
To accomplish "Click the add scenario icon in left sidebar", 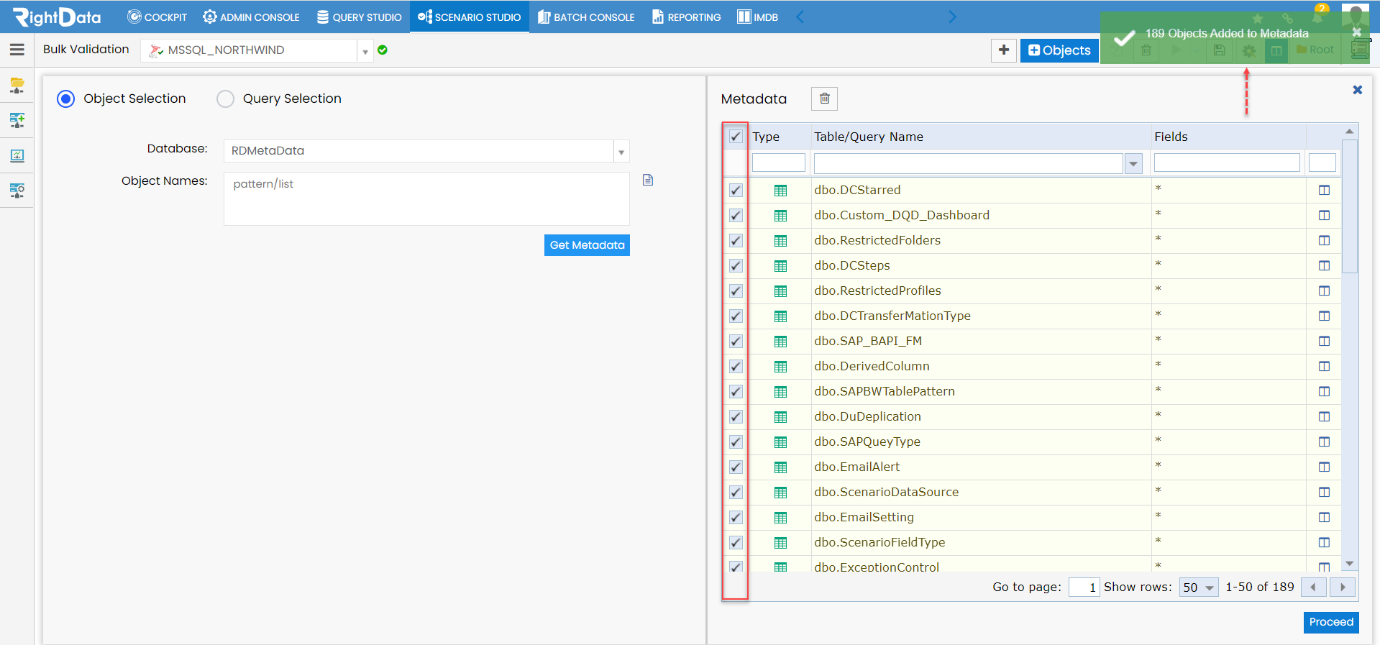I will click(17, 120).
